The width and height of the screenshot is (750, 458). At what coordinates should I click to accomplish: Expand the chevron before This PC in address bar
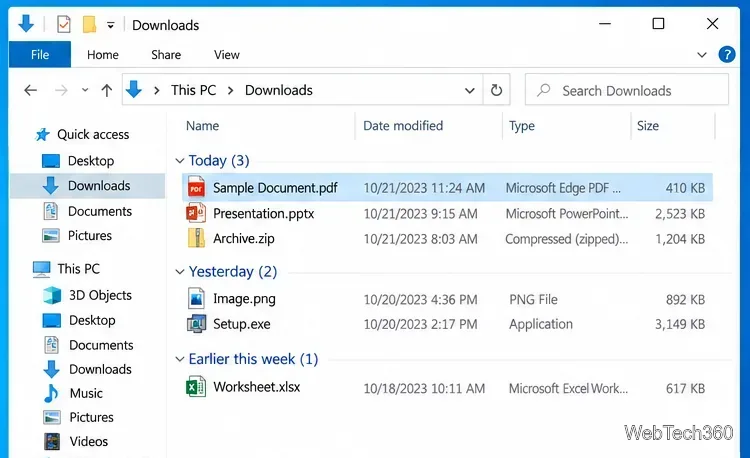pos(156,90)
